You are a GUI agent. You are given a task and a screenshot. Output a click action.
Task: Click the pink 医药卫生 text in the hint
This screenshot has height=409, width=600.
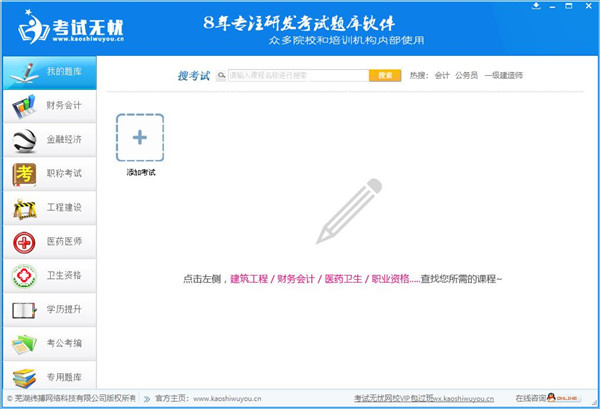click(x=343, y=279)
